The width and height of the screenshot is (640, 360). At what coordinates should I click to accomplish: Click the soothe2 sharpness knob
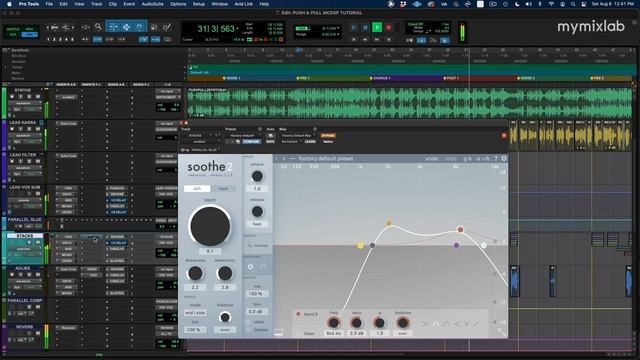pos(195,273)
